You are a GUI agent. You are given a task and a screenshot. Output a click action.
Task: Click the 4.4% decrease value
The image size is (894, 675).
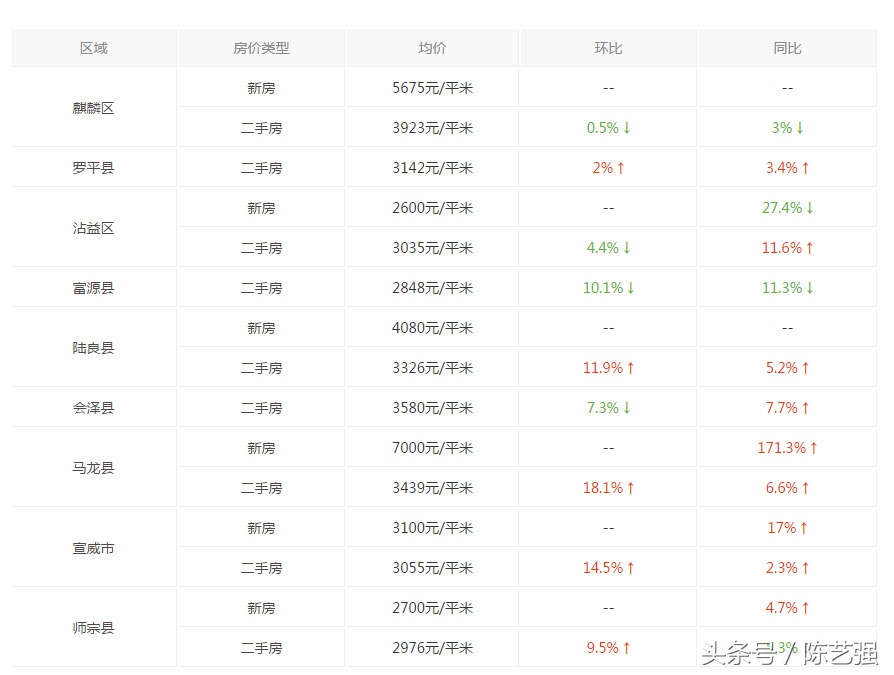pos(608,248)
